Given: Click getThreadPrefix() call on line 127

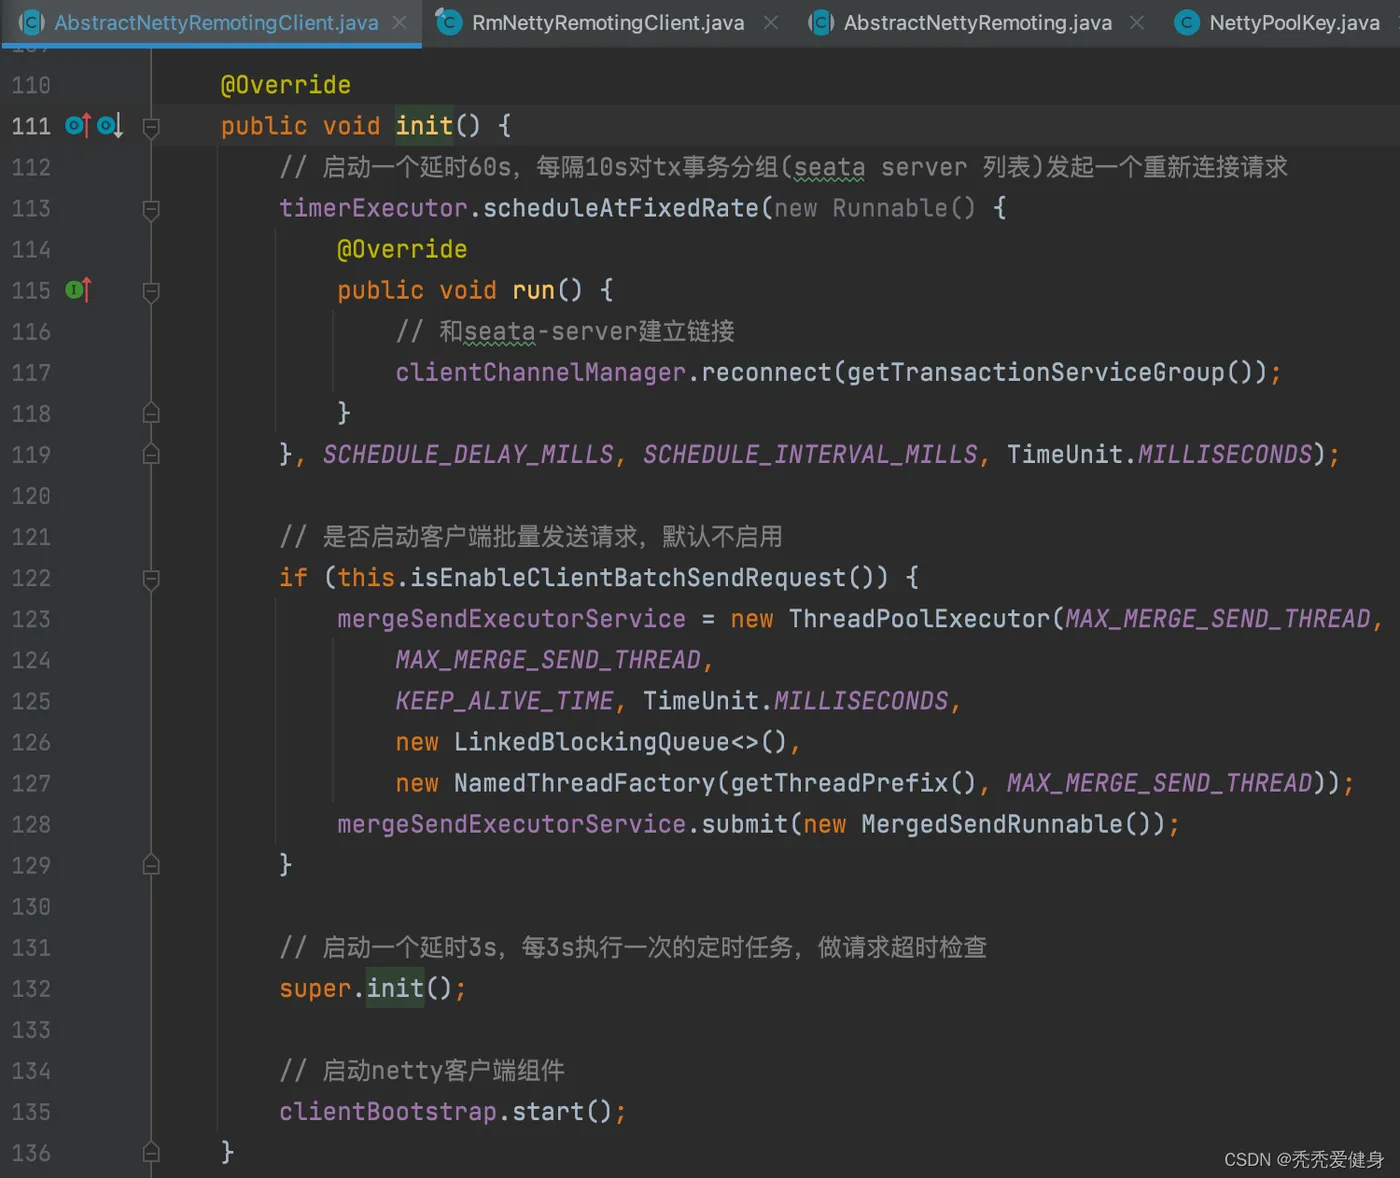Looking at the screenshot, I should point(854,782).
